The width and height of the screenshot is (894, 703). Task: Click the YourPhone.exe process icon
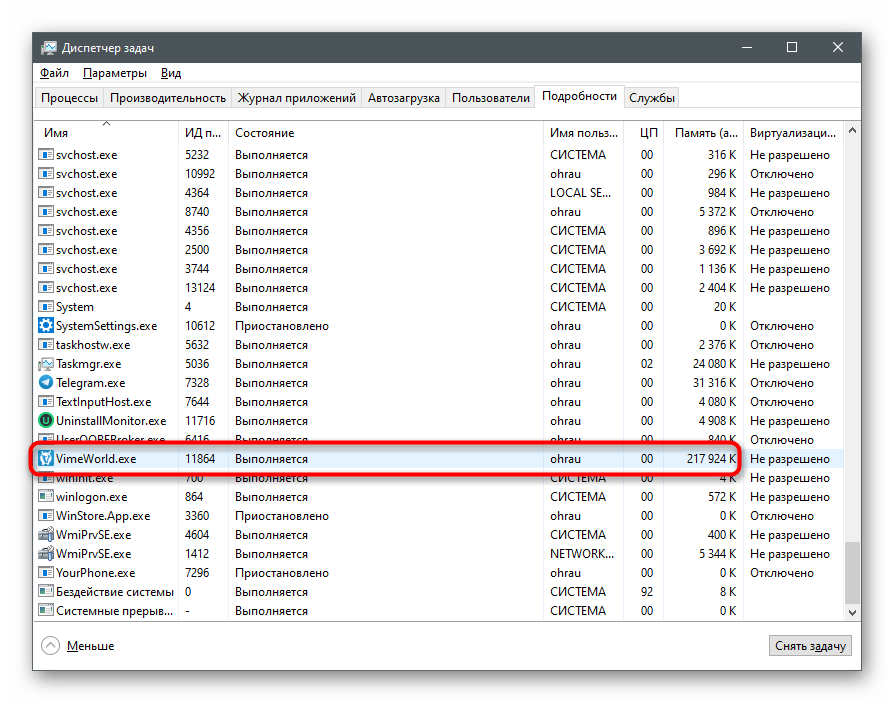click(46, 572)
